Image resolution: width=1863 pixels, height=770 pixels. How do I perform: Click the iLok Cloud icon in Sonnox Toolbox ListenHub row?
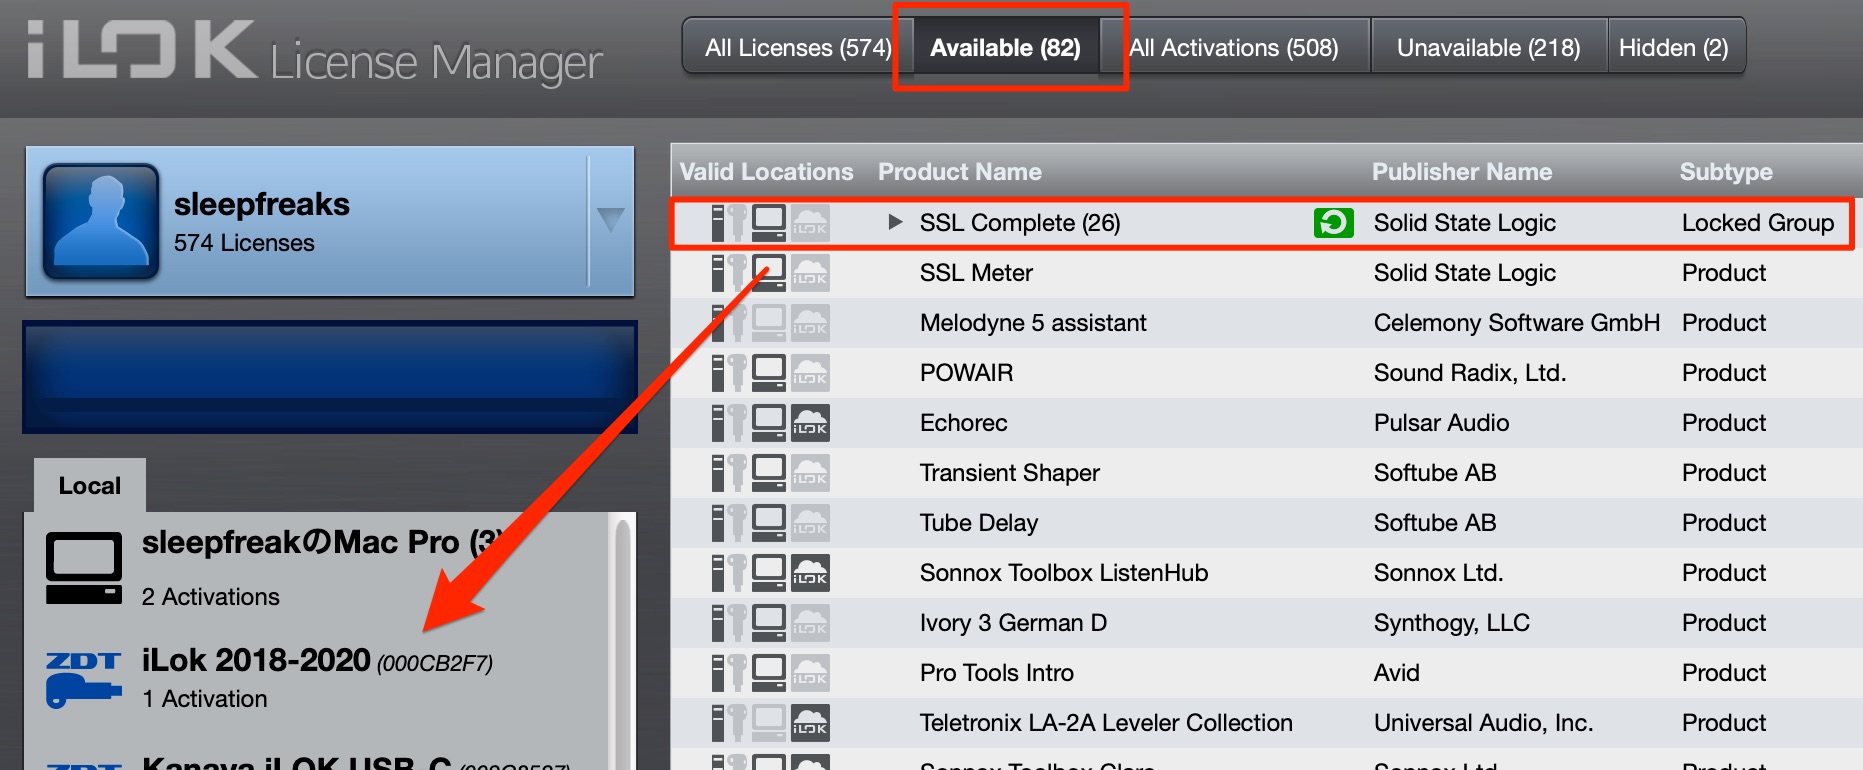pos(810,573)
